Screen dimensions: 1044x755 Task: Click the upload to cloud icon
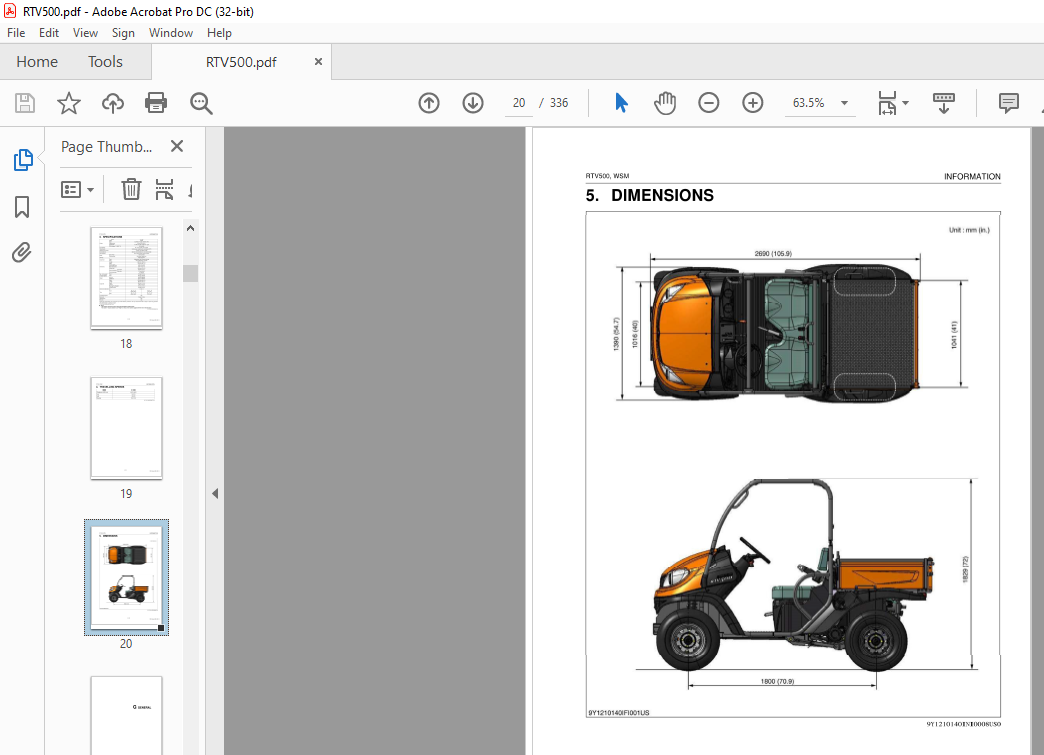tap(113, 103)
